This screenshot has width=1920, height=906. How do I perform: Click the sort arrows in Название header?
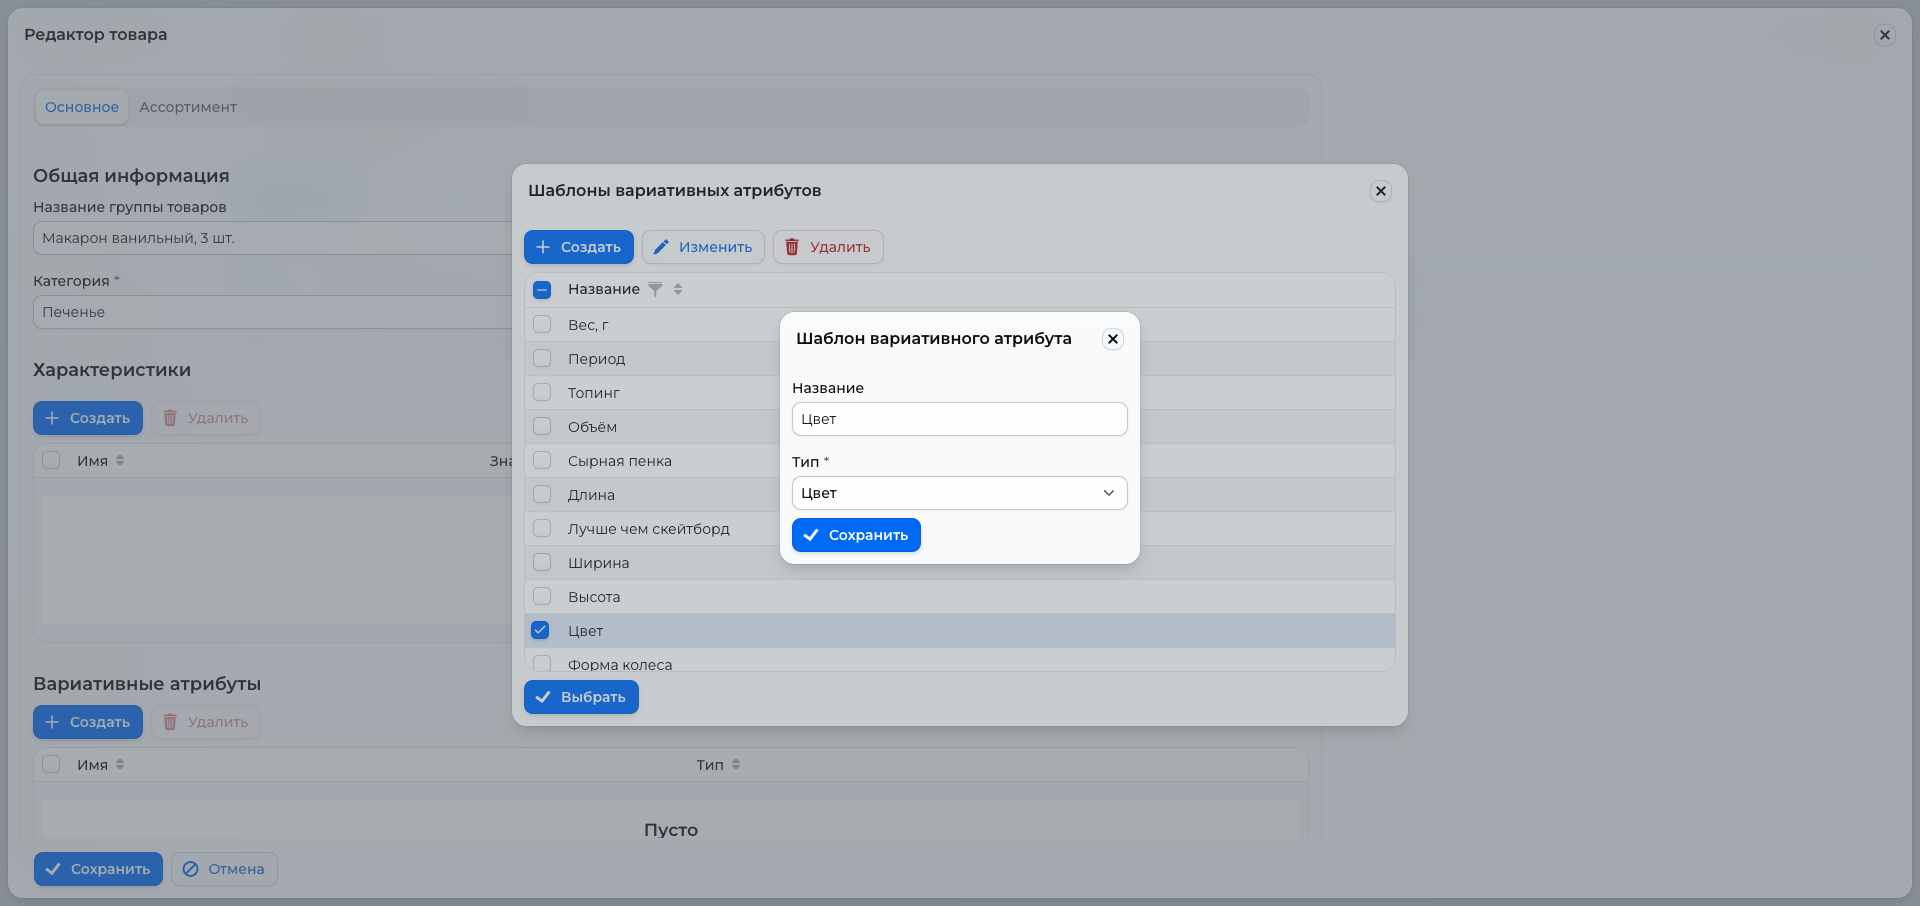(678, 290)
